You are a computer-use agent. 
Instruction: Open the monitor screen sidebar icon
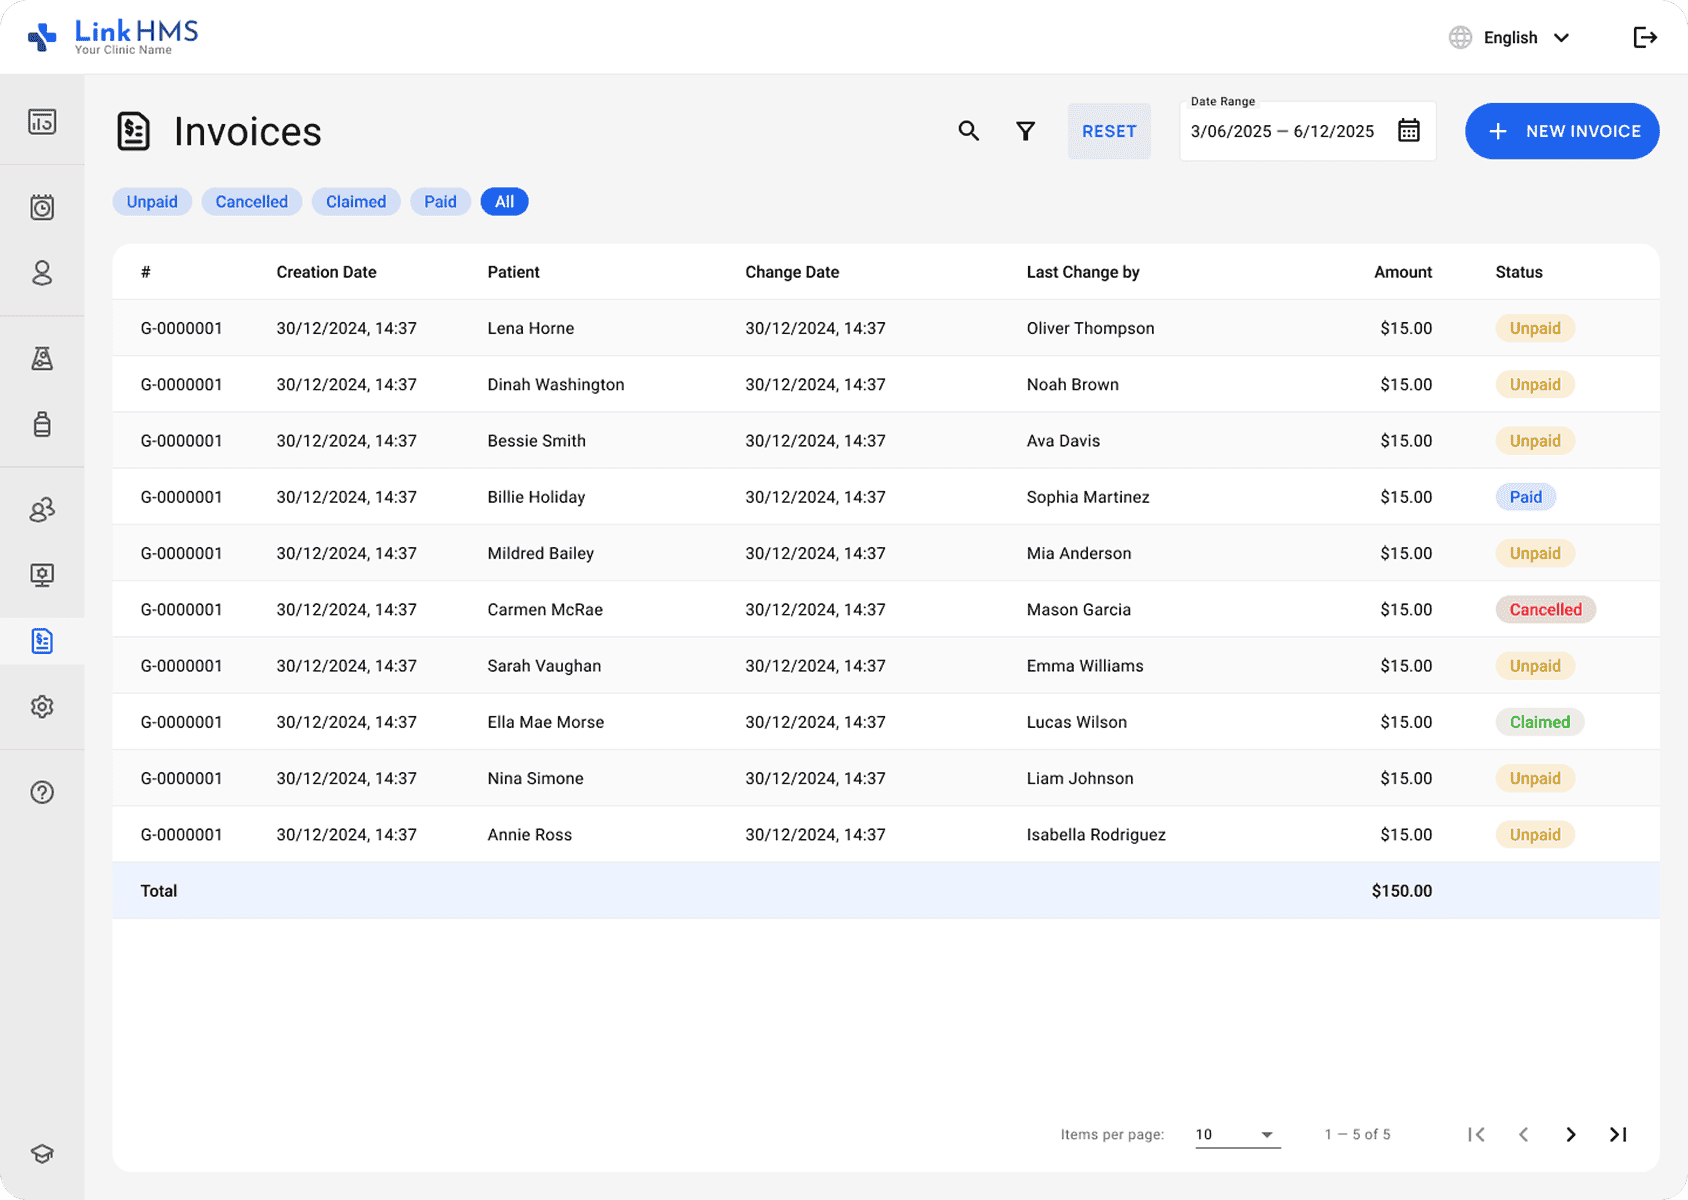click(x=42, y=575)
